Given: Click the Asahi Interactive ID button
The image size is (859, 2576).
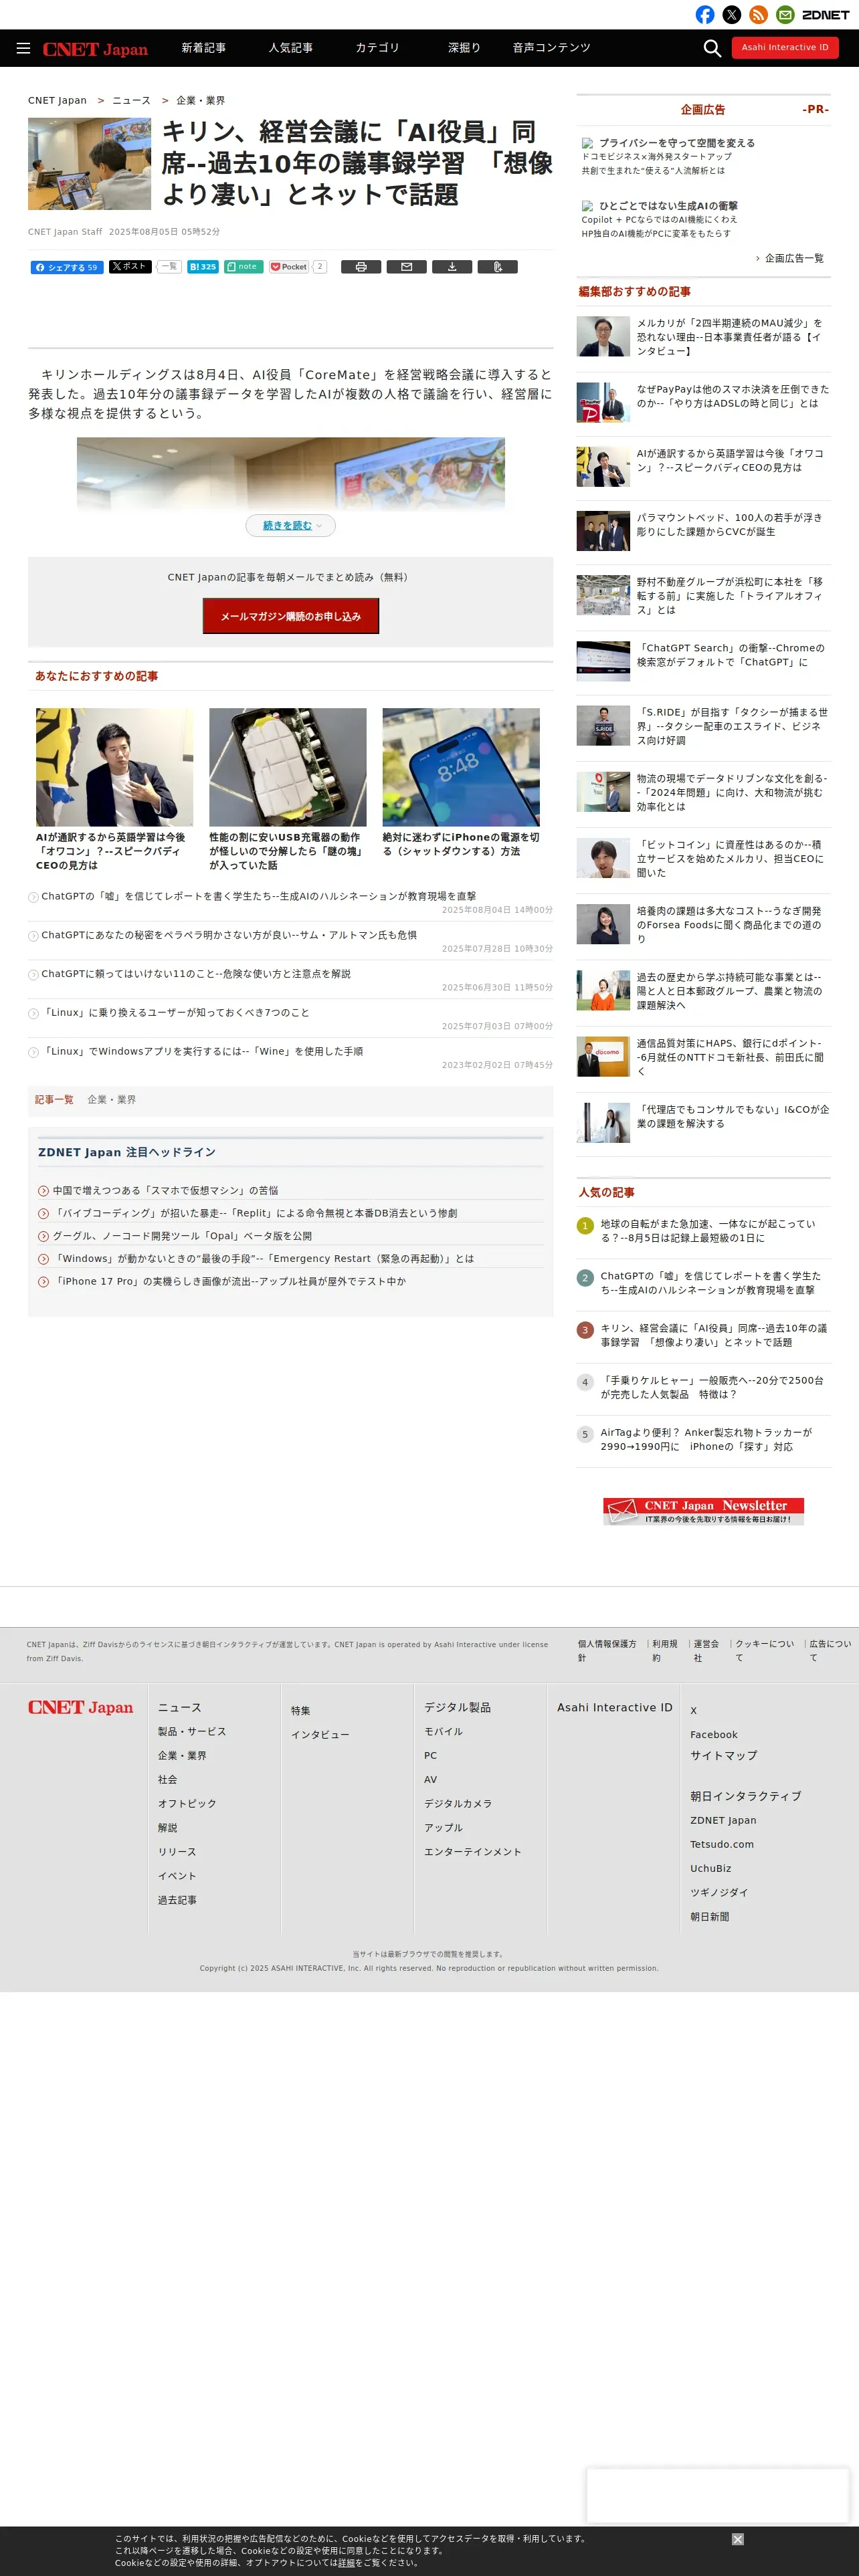Looking at the screenshot, I should pyautogui.click(x=785, y=47).
